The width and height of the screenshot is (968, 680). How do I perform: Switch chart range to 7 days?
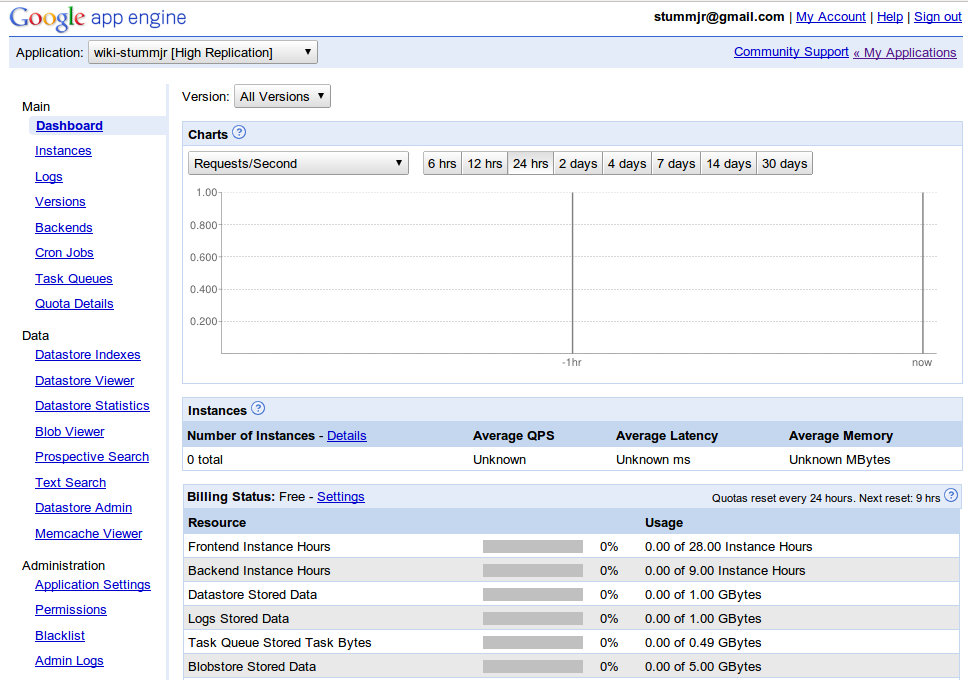click(x=676, y=163)
